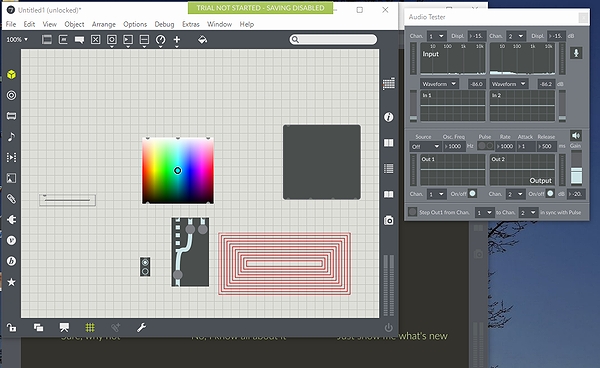Toggle the left Pulse button in Audio Tester
The image size is (600, 368).
482,146
